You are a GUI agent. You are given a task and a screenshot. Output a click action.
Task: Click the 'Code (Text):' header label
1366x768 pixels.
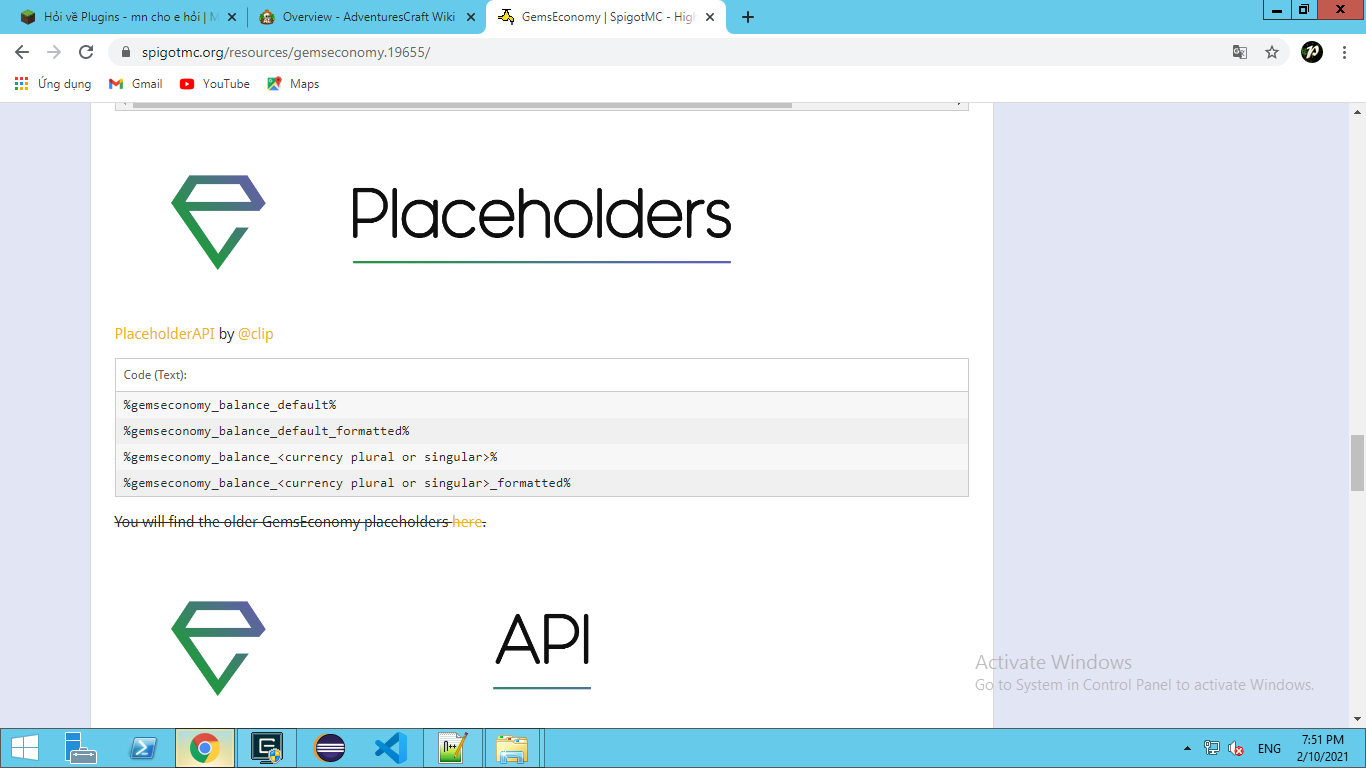click(156, 375)
